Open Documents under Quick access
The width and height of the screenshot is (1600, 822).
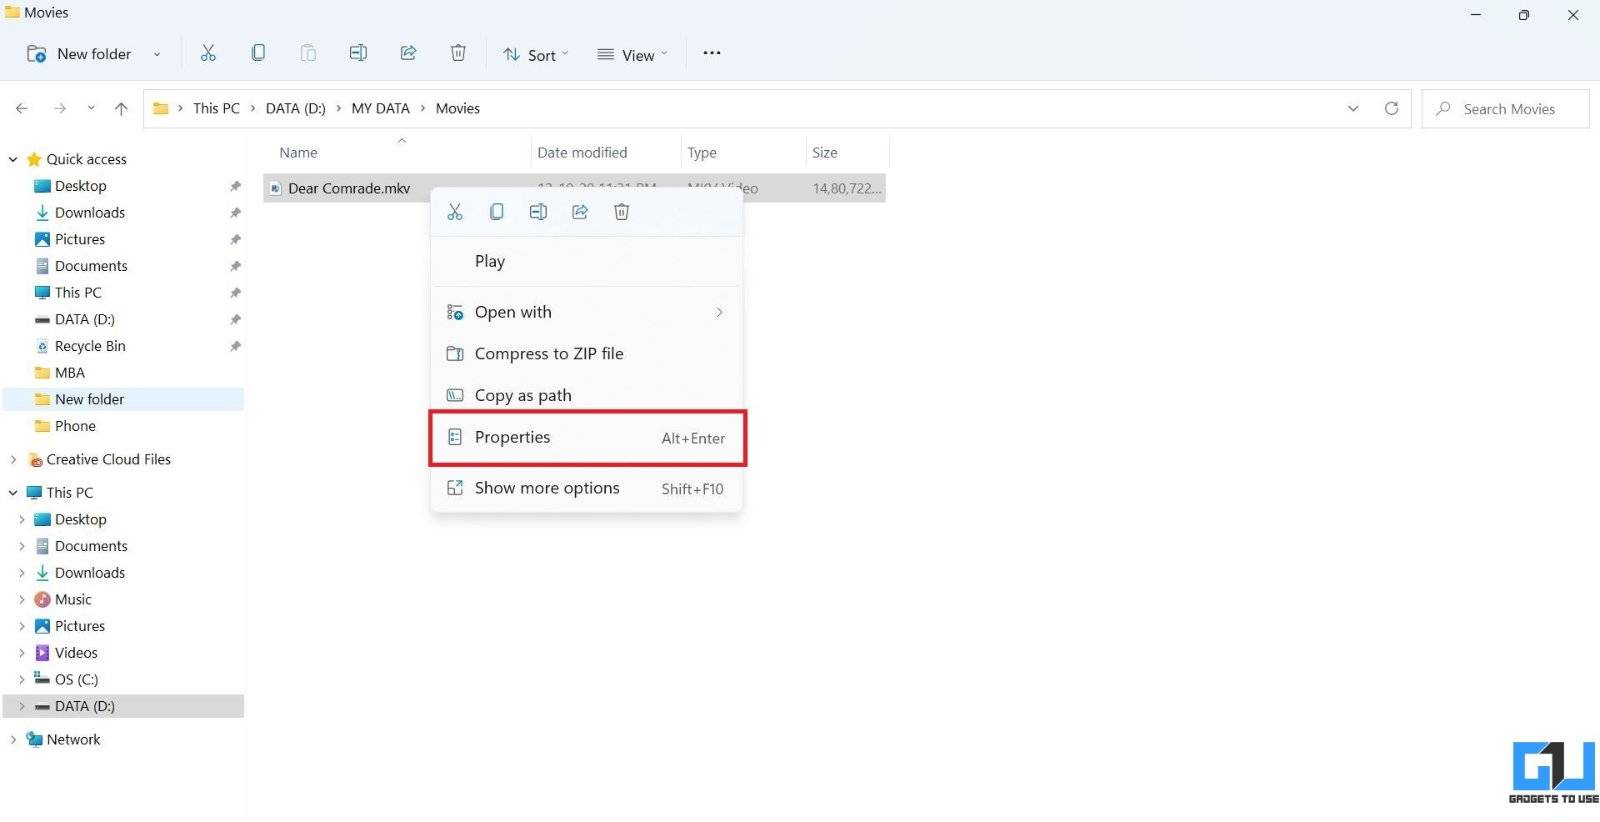[91, 266]
